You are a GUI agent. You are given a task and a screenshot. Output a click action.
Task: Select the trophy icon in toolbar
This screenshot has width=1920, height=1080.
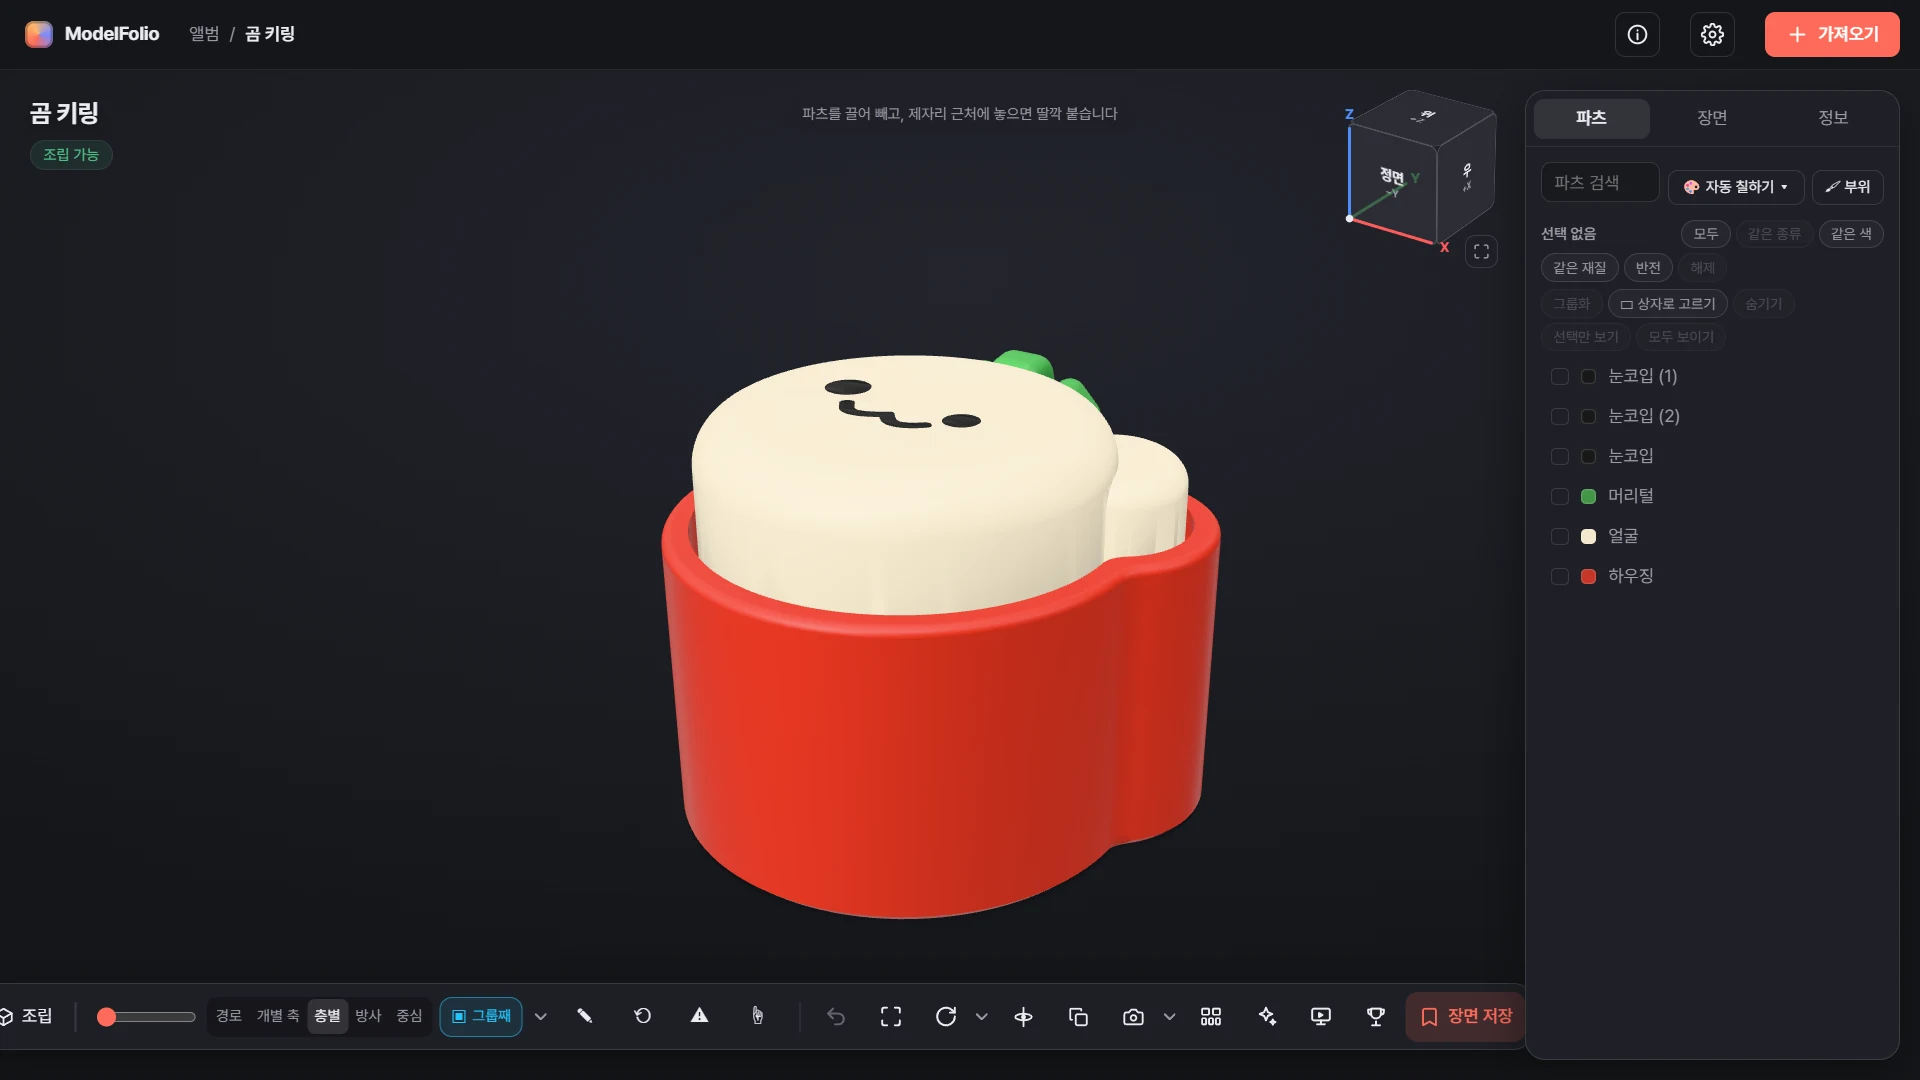(x=1376, y=1017)
